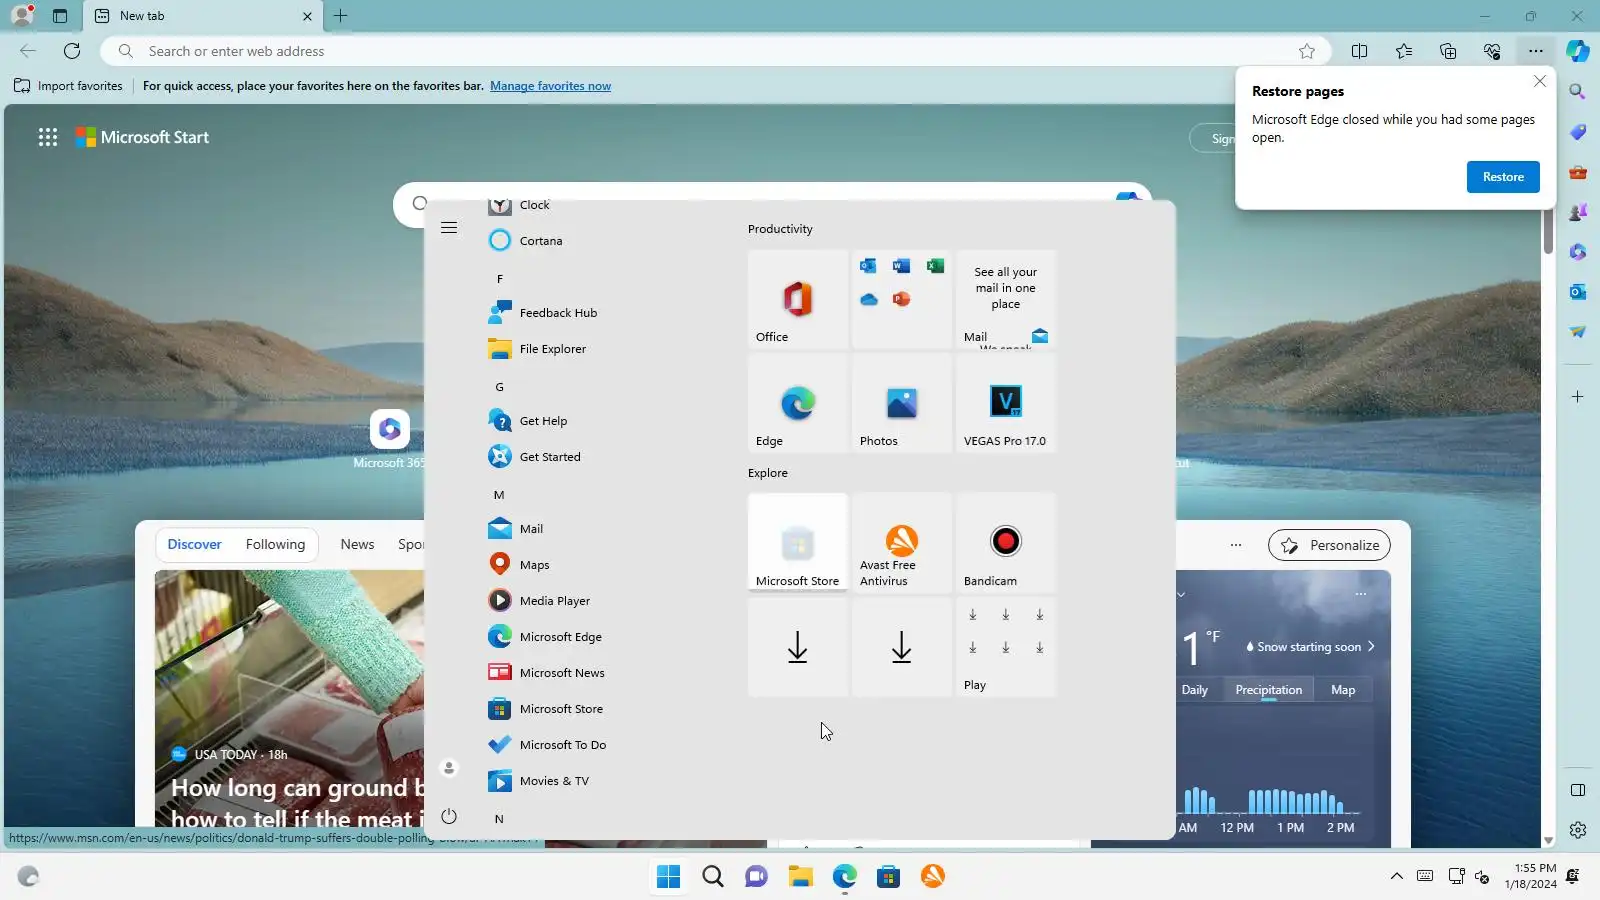Open the Start menu user account icon
1600x900 pixels.
[449, 768]
